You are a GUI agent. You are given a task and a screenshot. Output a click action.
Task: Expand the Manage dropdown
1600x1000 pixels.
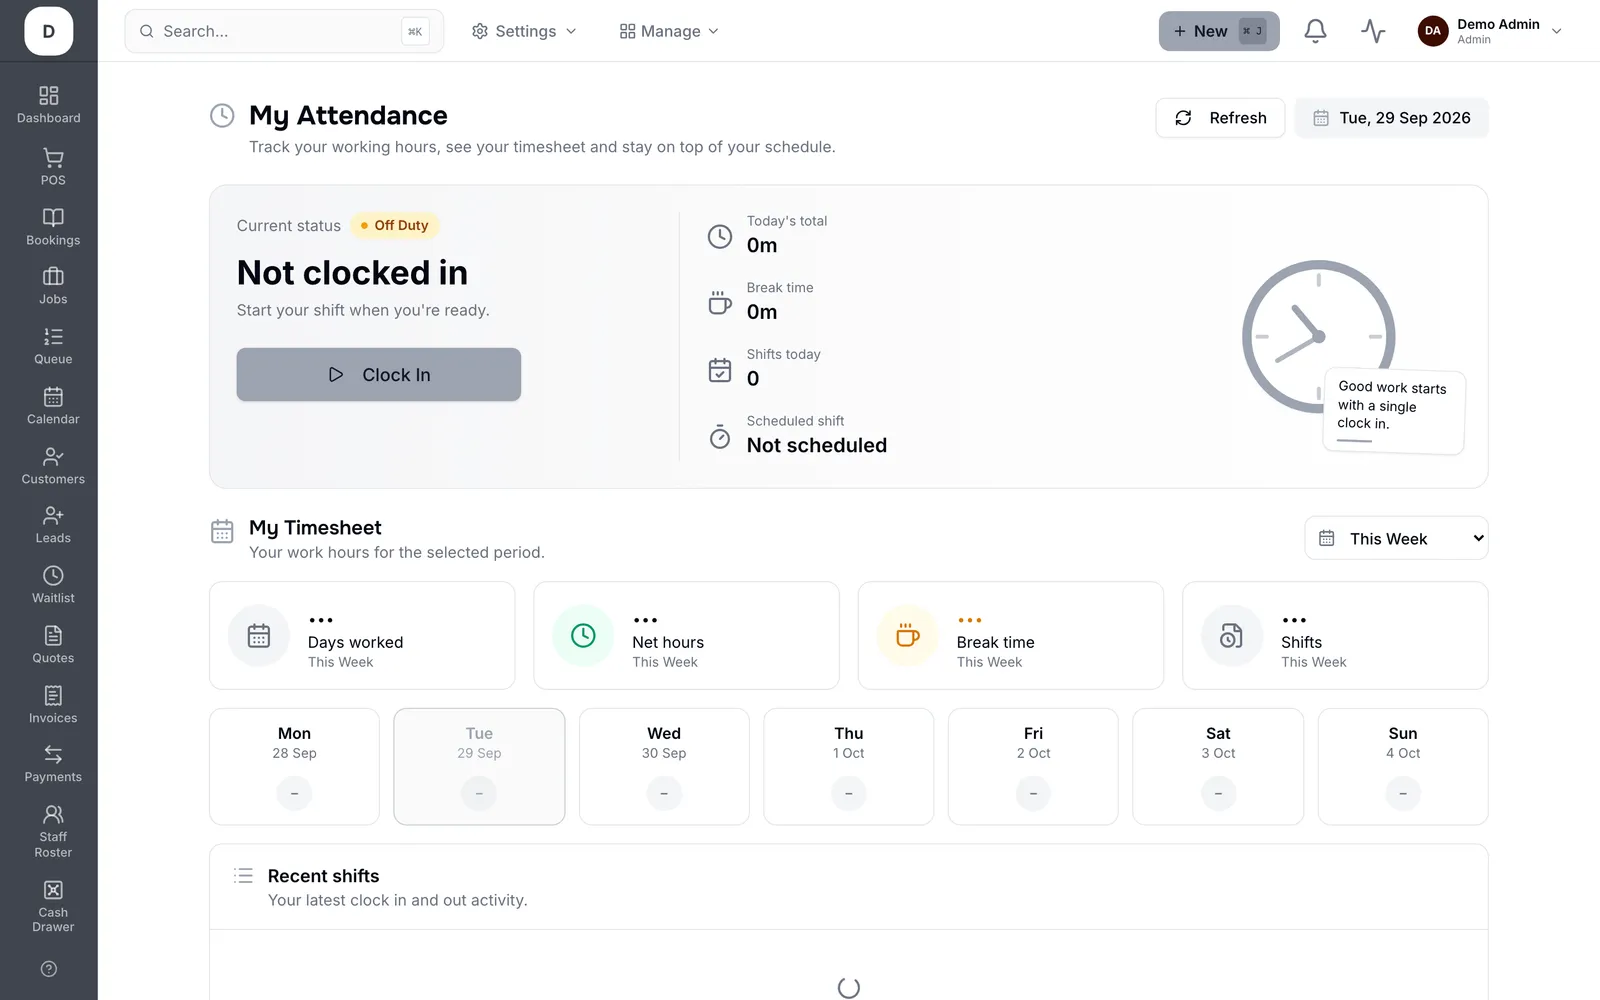[669, 31]
